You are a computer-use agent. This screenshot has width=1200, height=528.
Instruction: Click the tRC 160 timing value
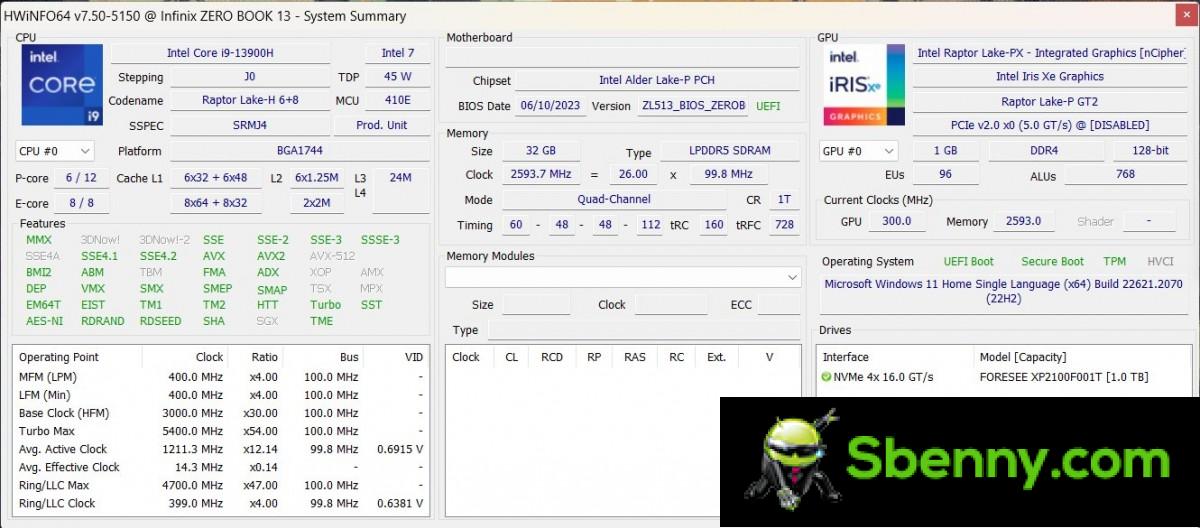tap(714, 224)
